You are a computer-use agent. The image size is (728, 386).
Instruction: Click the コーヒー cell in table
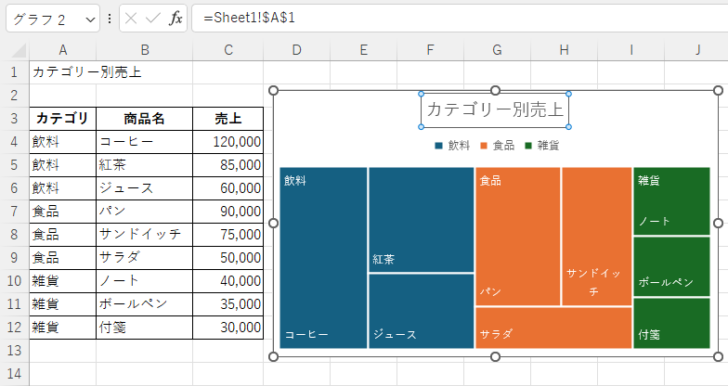[x=144, y=142]
